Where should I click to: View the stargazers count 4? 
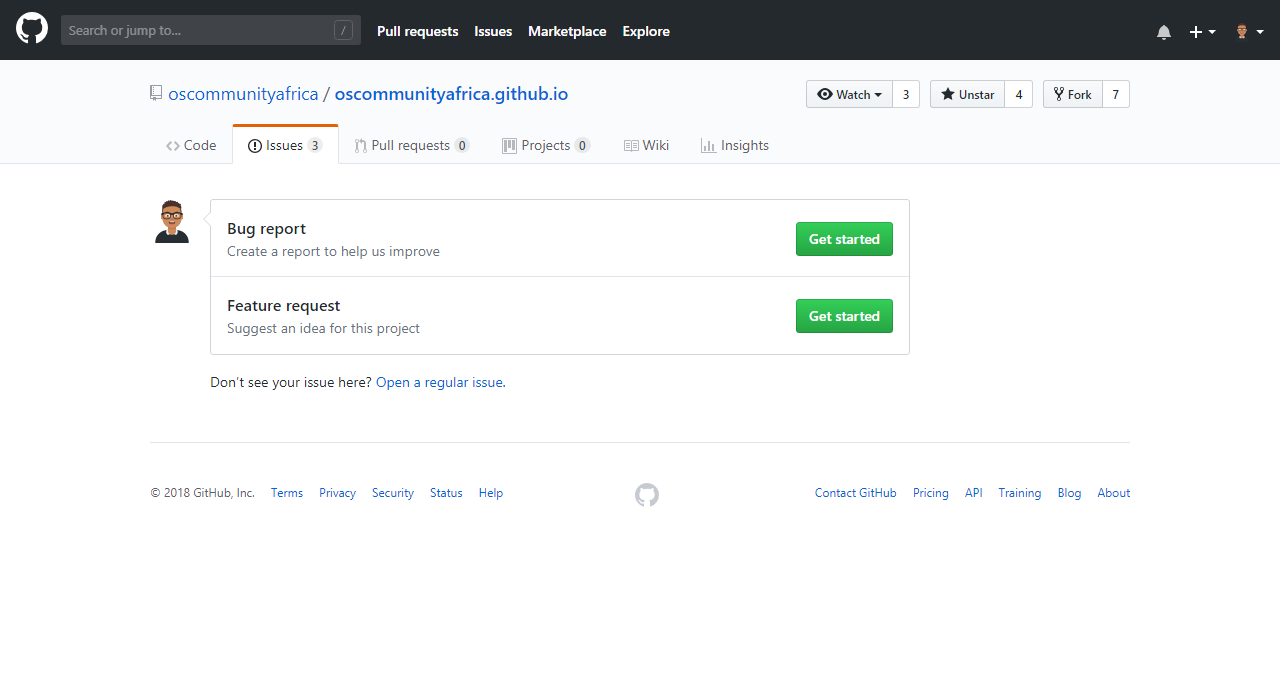point(1019,94)
